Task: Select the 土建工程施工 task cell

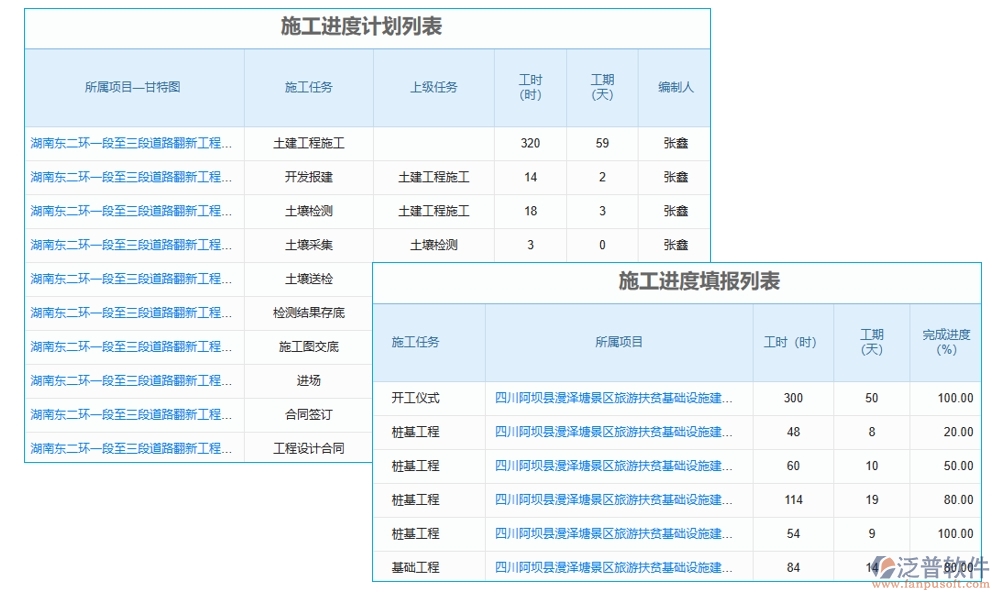Action: coord(308,143)
